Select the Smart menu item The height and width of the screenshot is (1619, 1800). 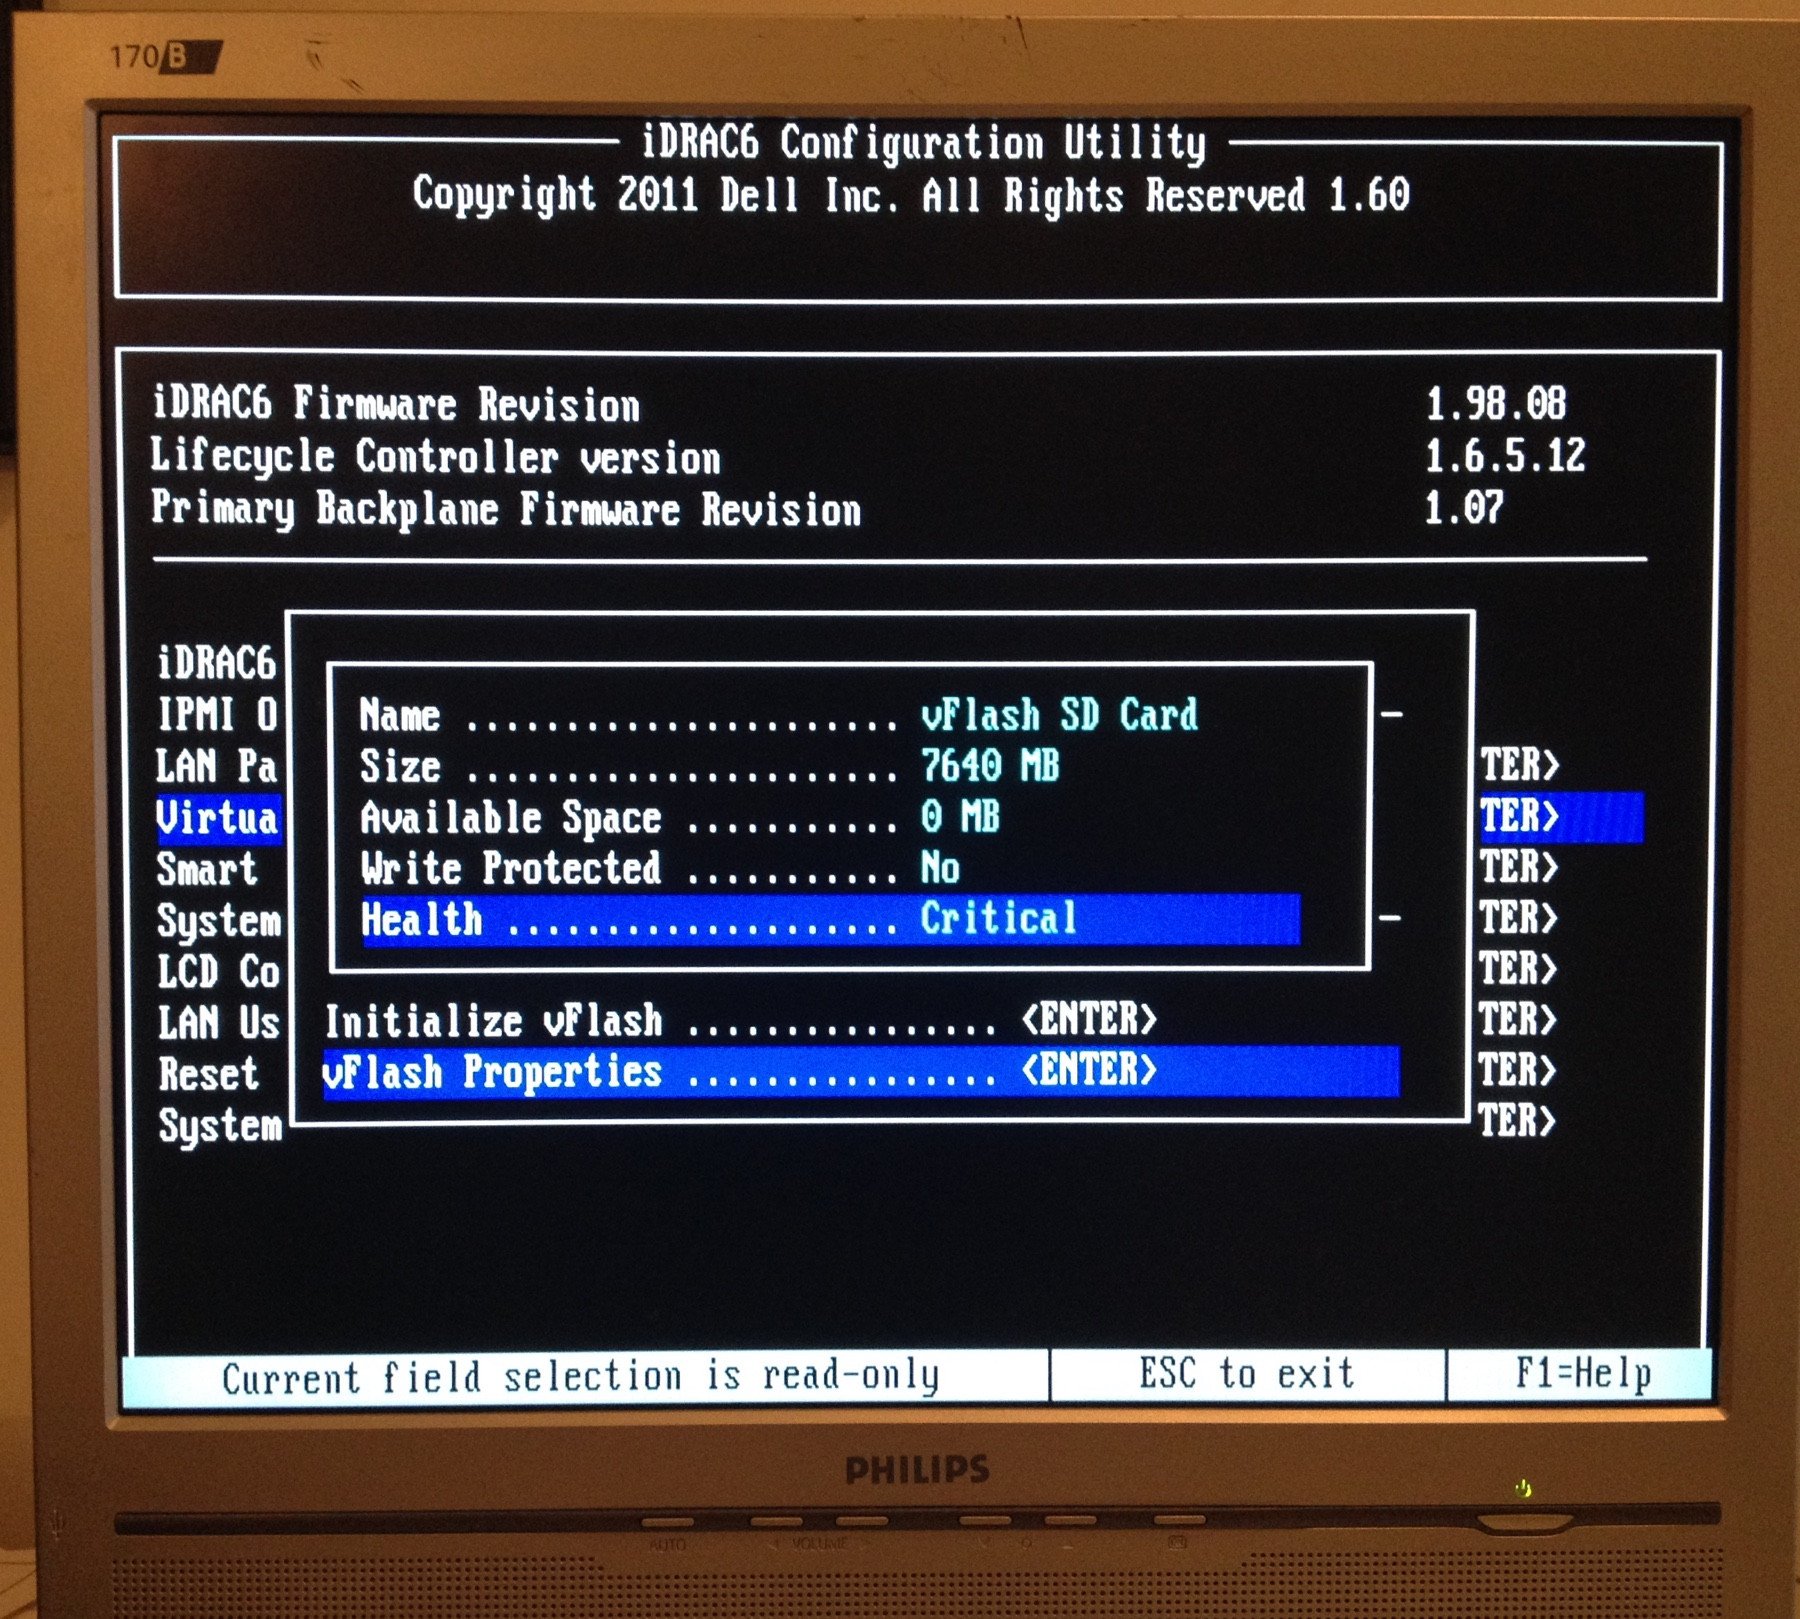tap(207, 868)
